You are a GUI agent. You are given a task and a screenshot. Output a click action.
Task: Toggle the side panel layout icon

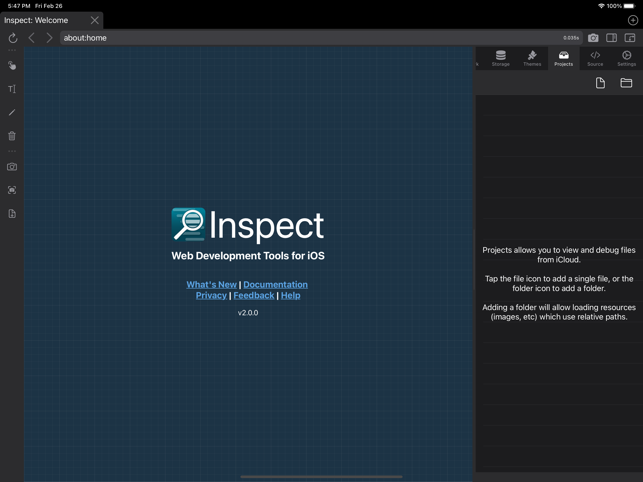click(611, 38)
